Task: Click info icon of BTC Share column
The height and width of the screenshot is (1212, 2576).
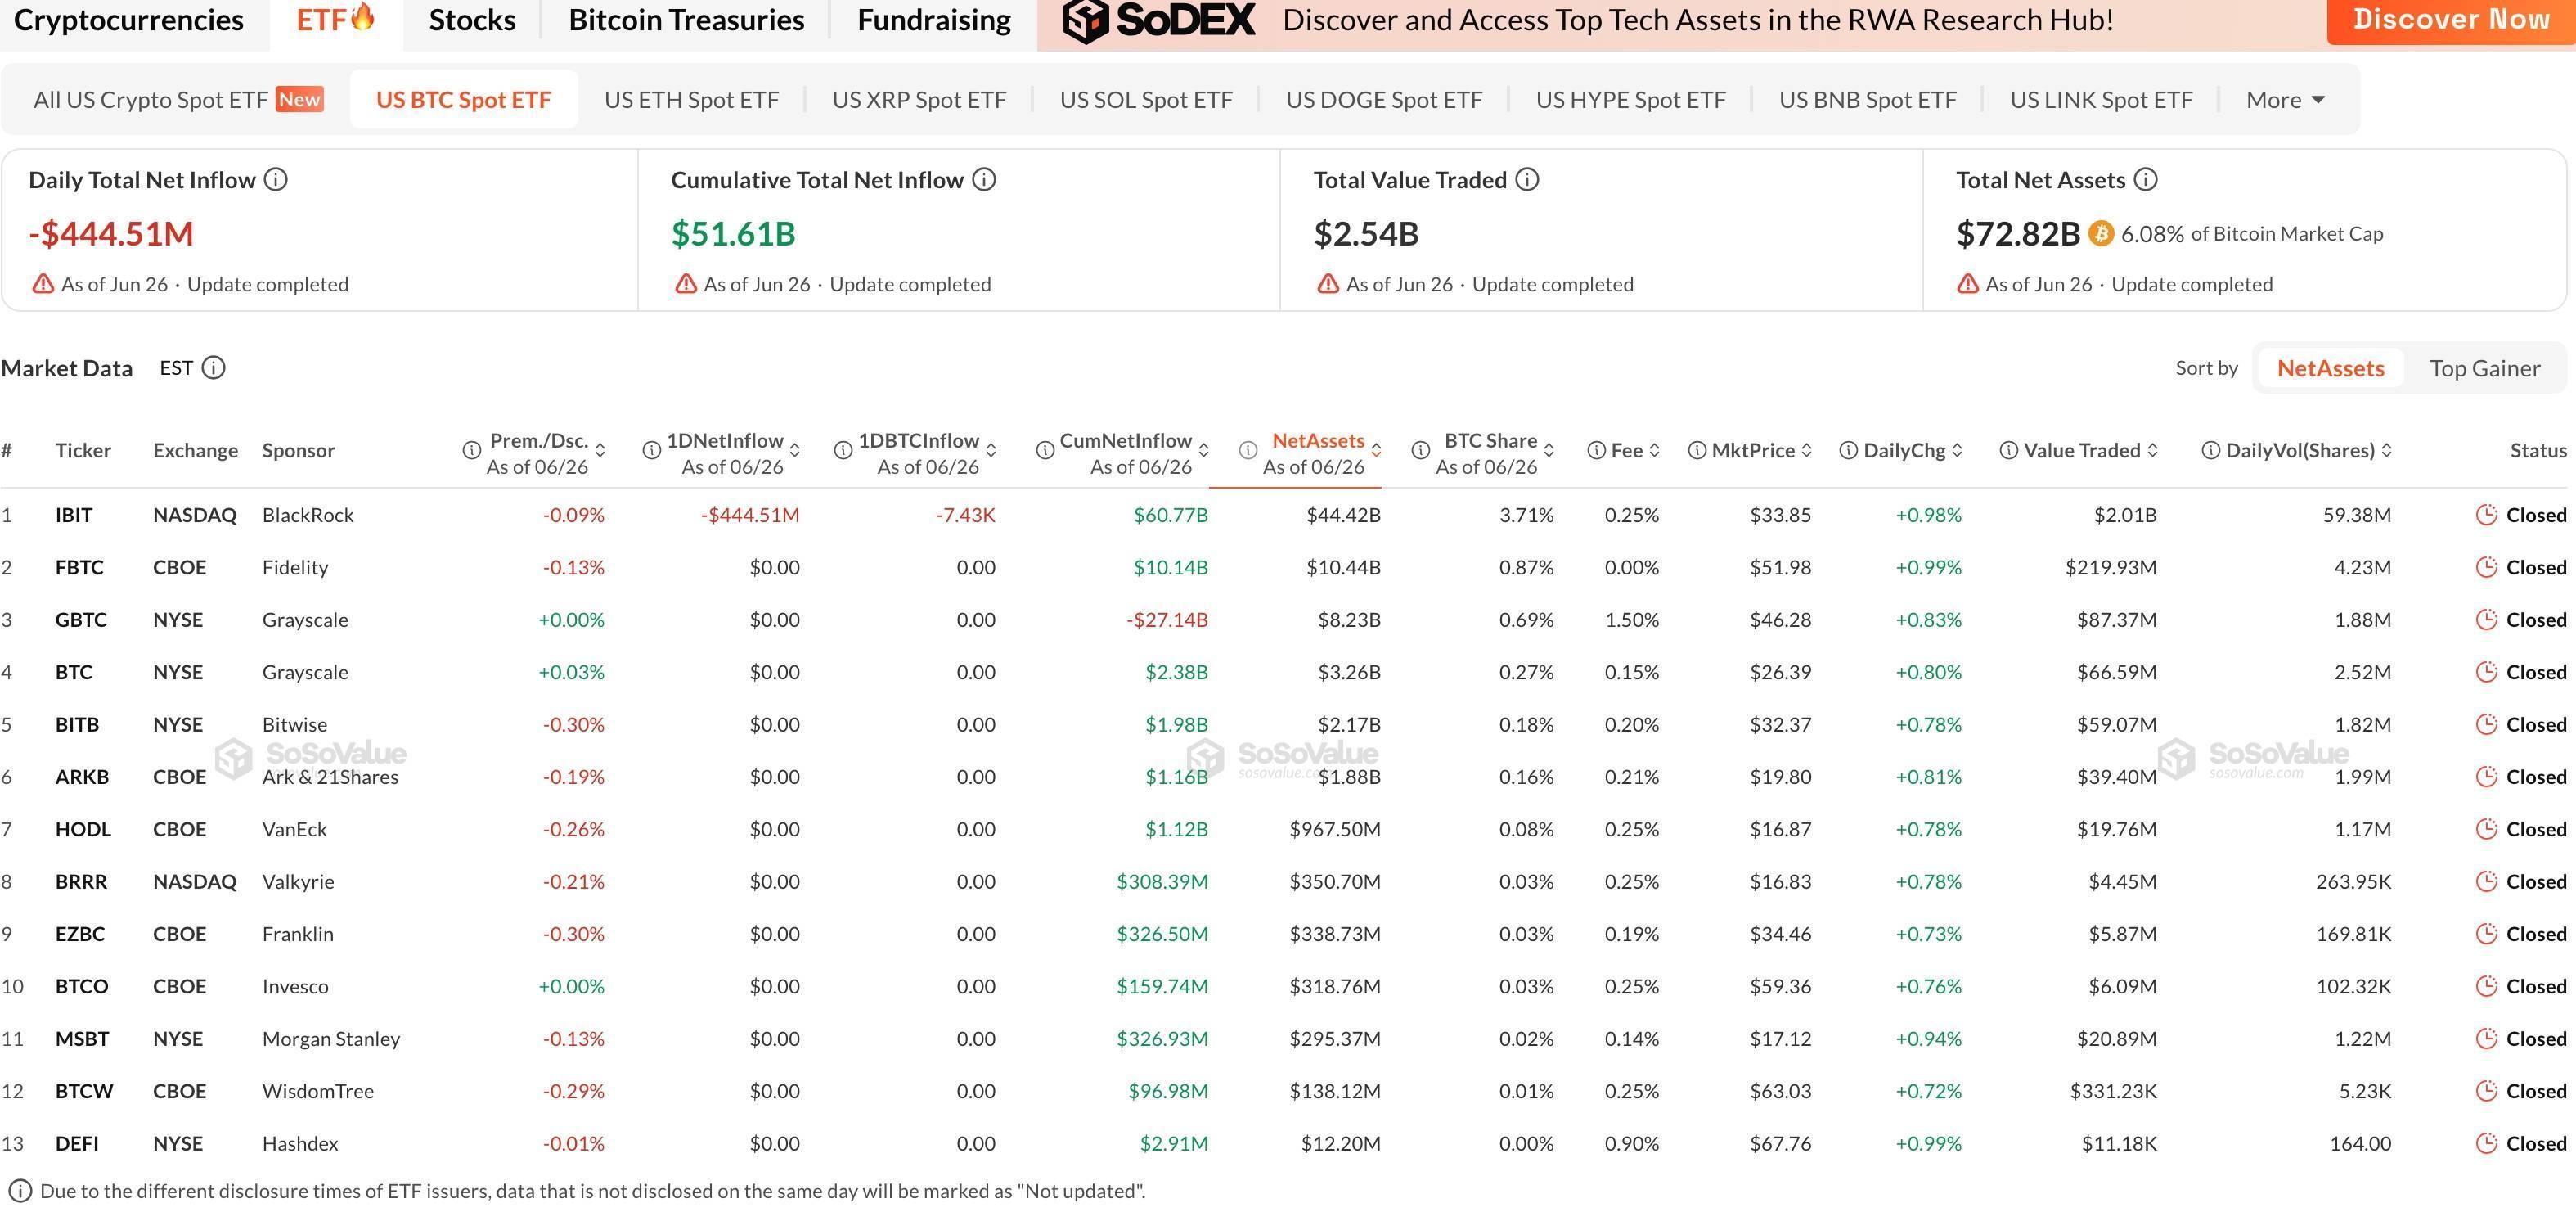Action: click(x=1420, y=451)
